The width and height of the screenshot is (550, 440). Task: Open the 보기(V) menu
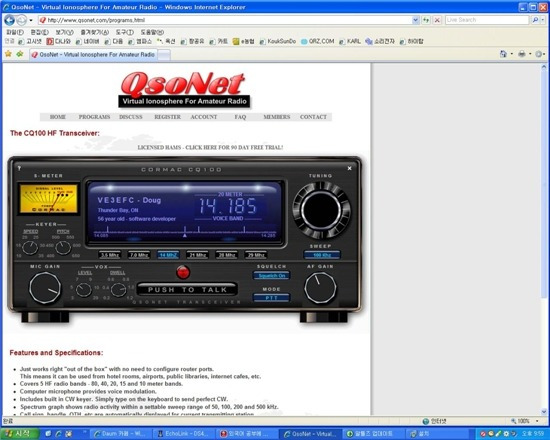click(x=64, y=32)
